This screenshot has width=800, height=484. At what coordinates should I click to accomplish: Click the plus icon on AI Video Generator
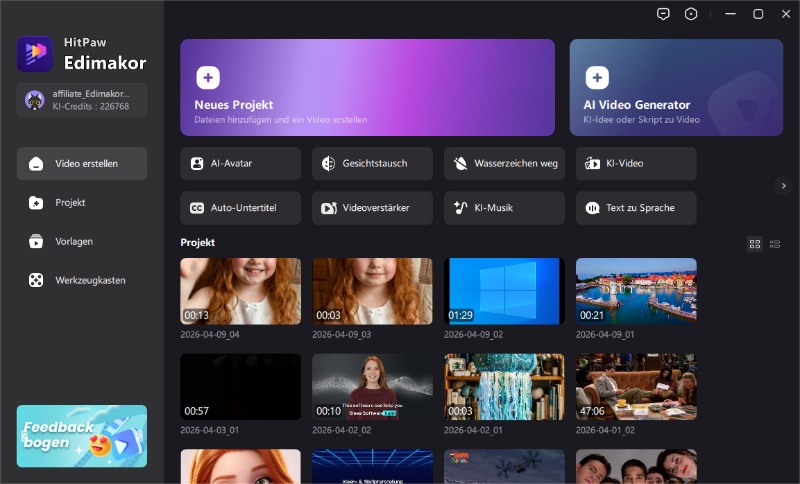point(596,77)
